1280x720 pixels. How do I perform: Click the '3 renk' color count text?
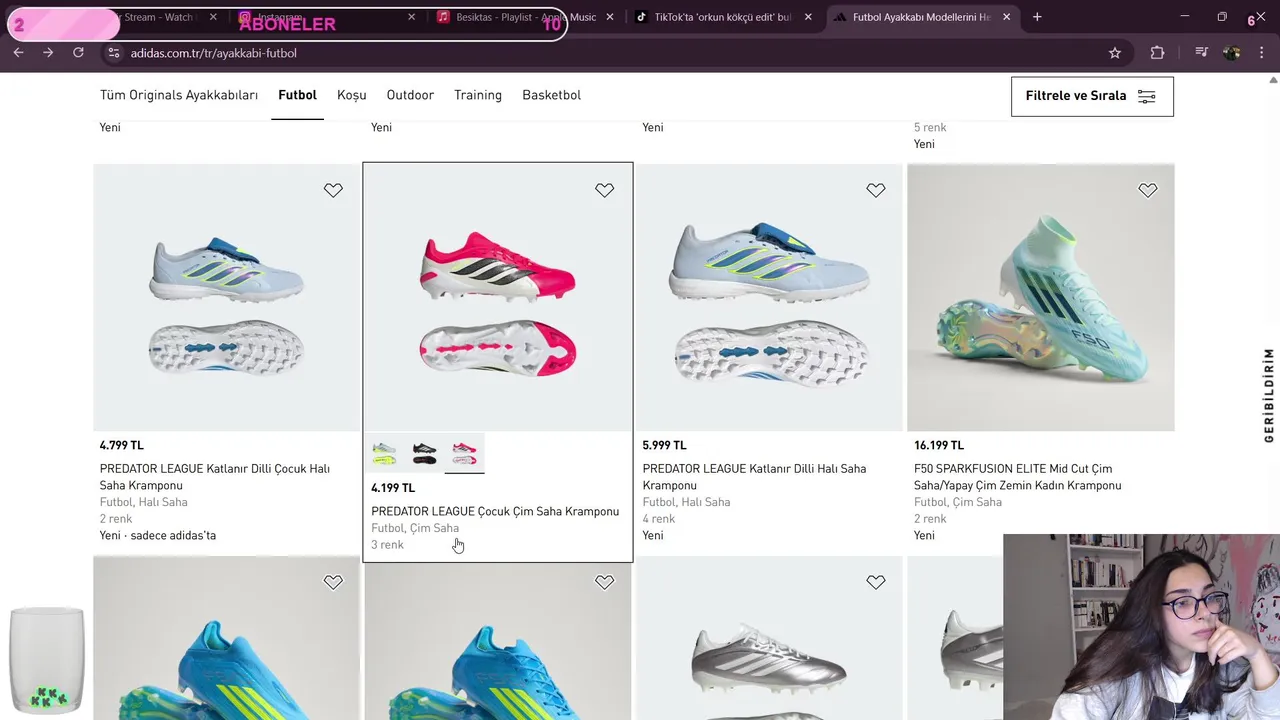(387, 545)
